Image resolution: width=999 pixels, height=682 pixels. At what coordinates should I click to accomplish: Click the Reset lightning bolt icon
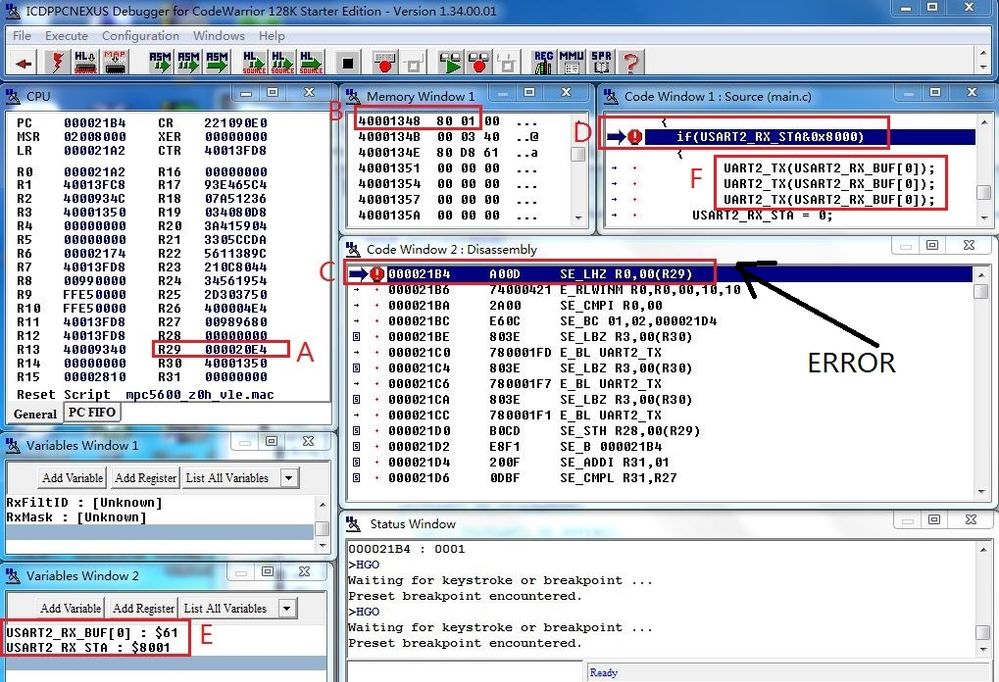point(58,63)
